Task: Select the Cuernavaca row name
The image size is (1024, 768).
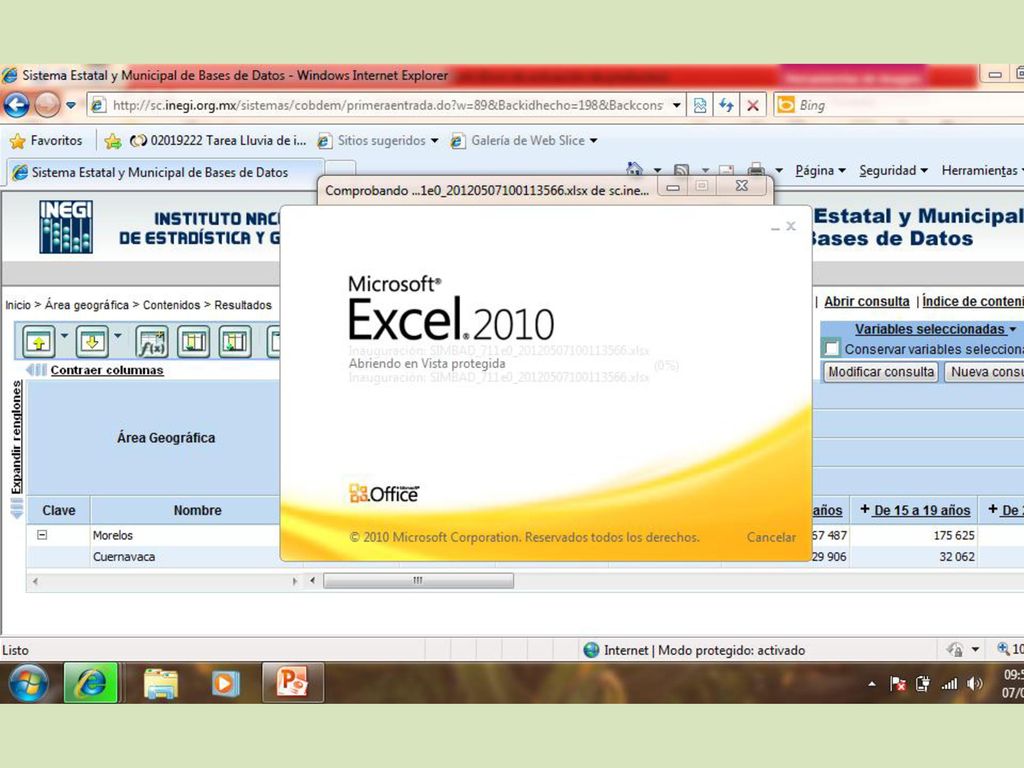Action: coord(123,557)
